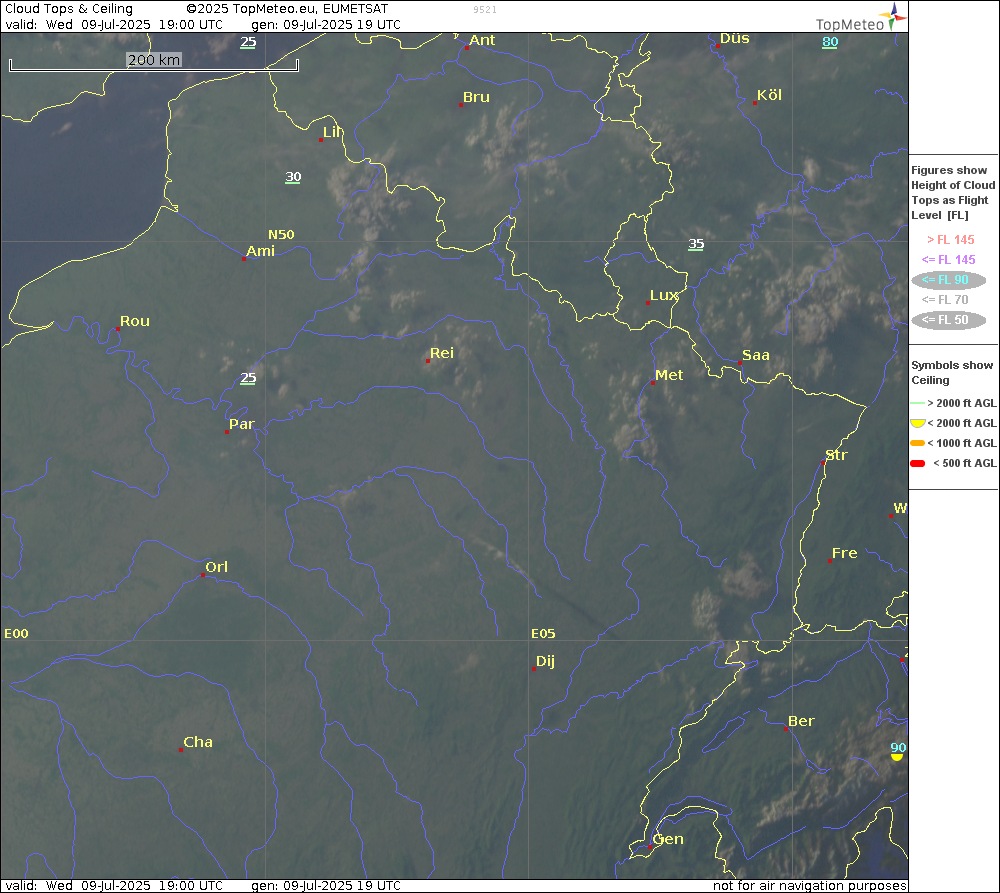Select the '<= FL 50' legend oval
The width and height of the screenshot is (1000, 893).
(x=948, y=320)
